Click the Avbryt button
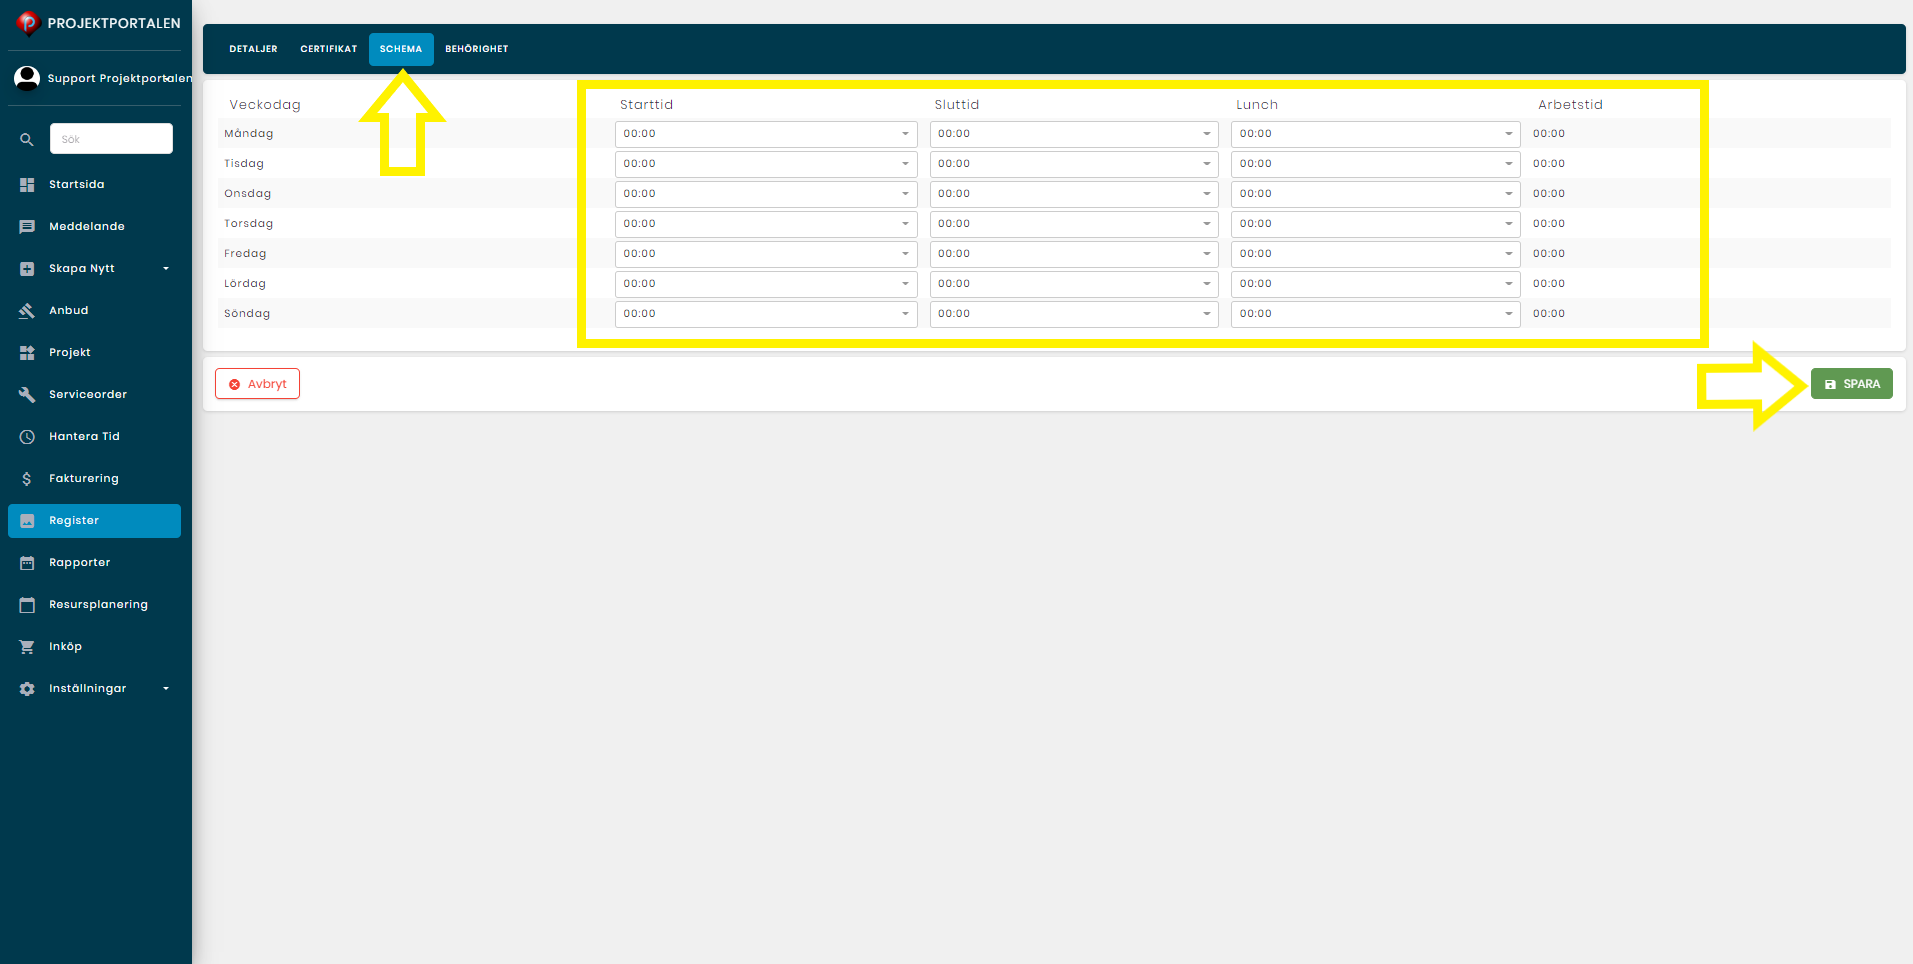 [x=258, y=384]
